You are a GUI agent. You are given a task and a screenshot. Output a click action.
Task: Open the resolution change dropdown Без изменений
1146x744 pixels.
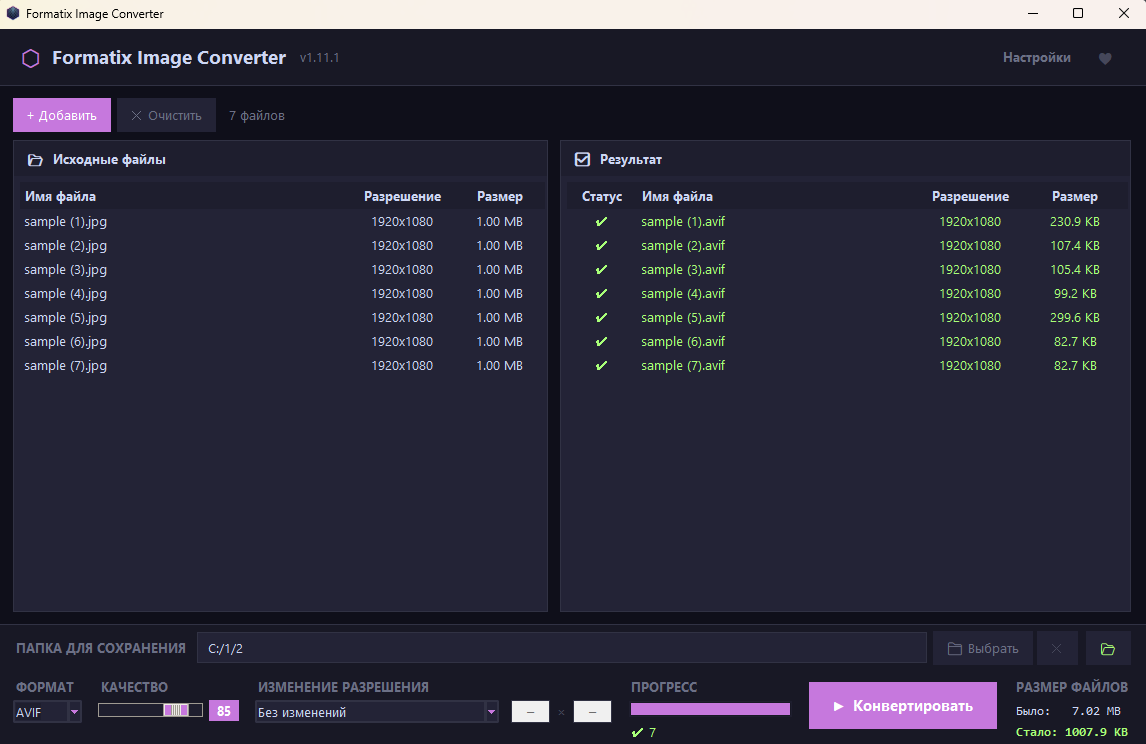click(x=376, y=712)
